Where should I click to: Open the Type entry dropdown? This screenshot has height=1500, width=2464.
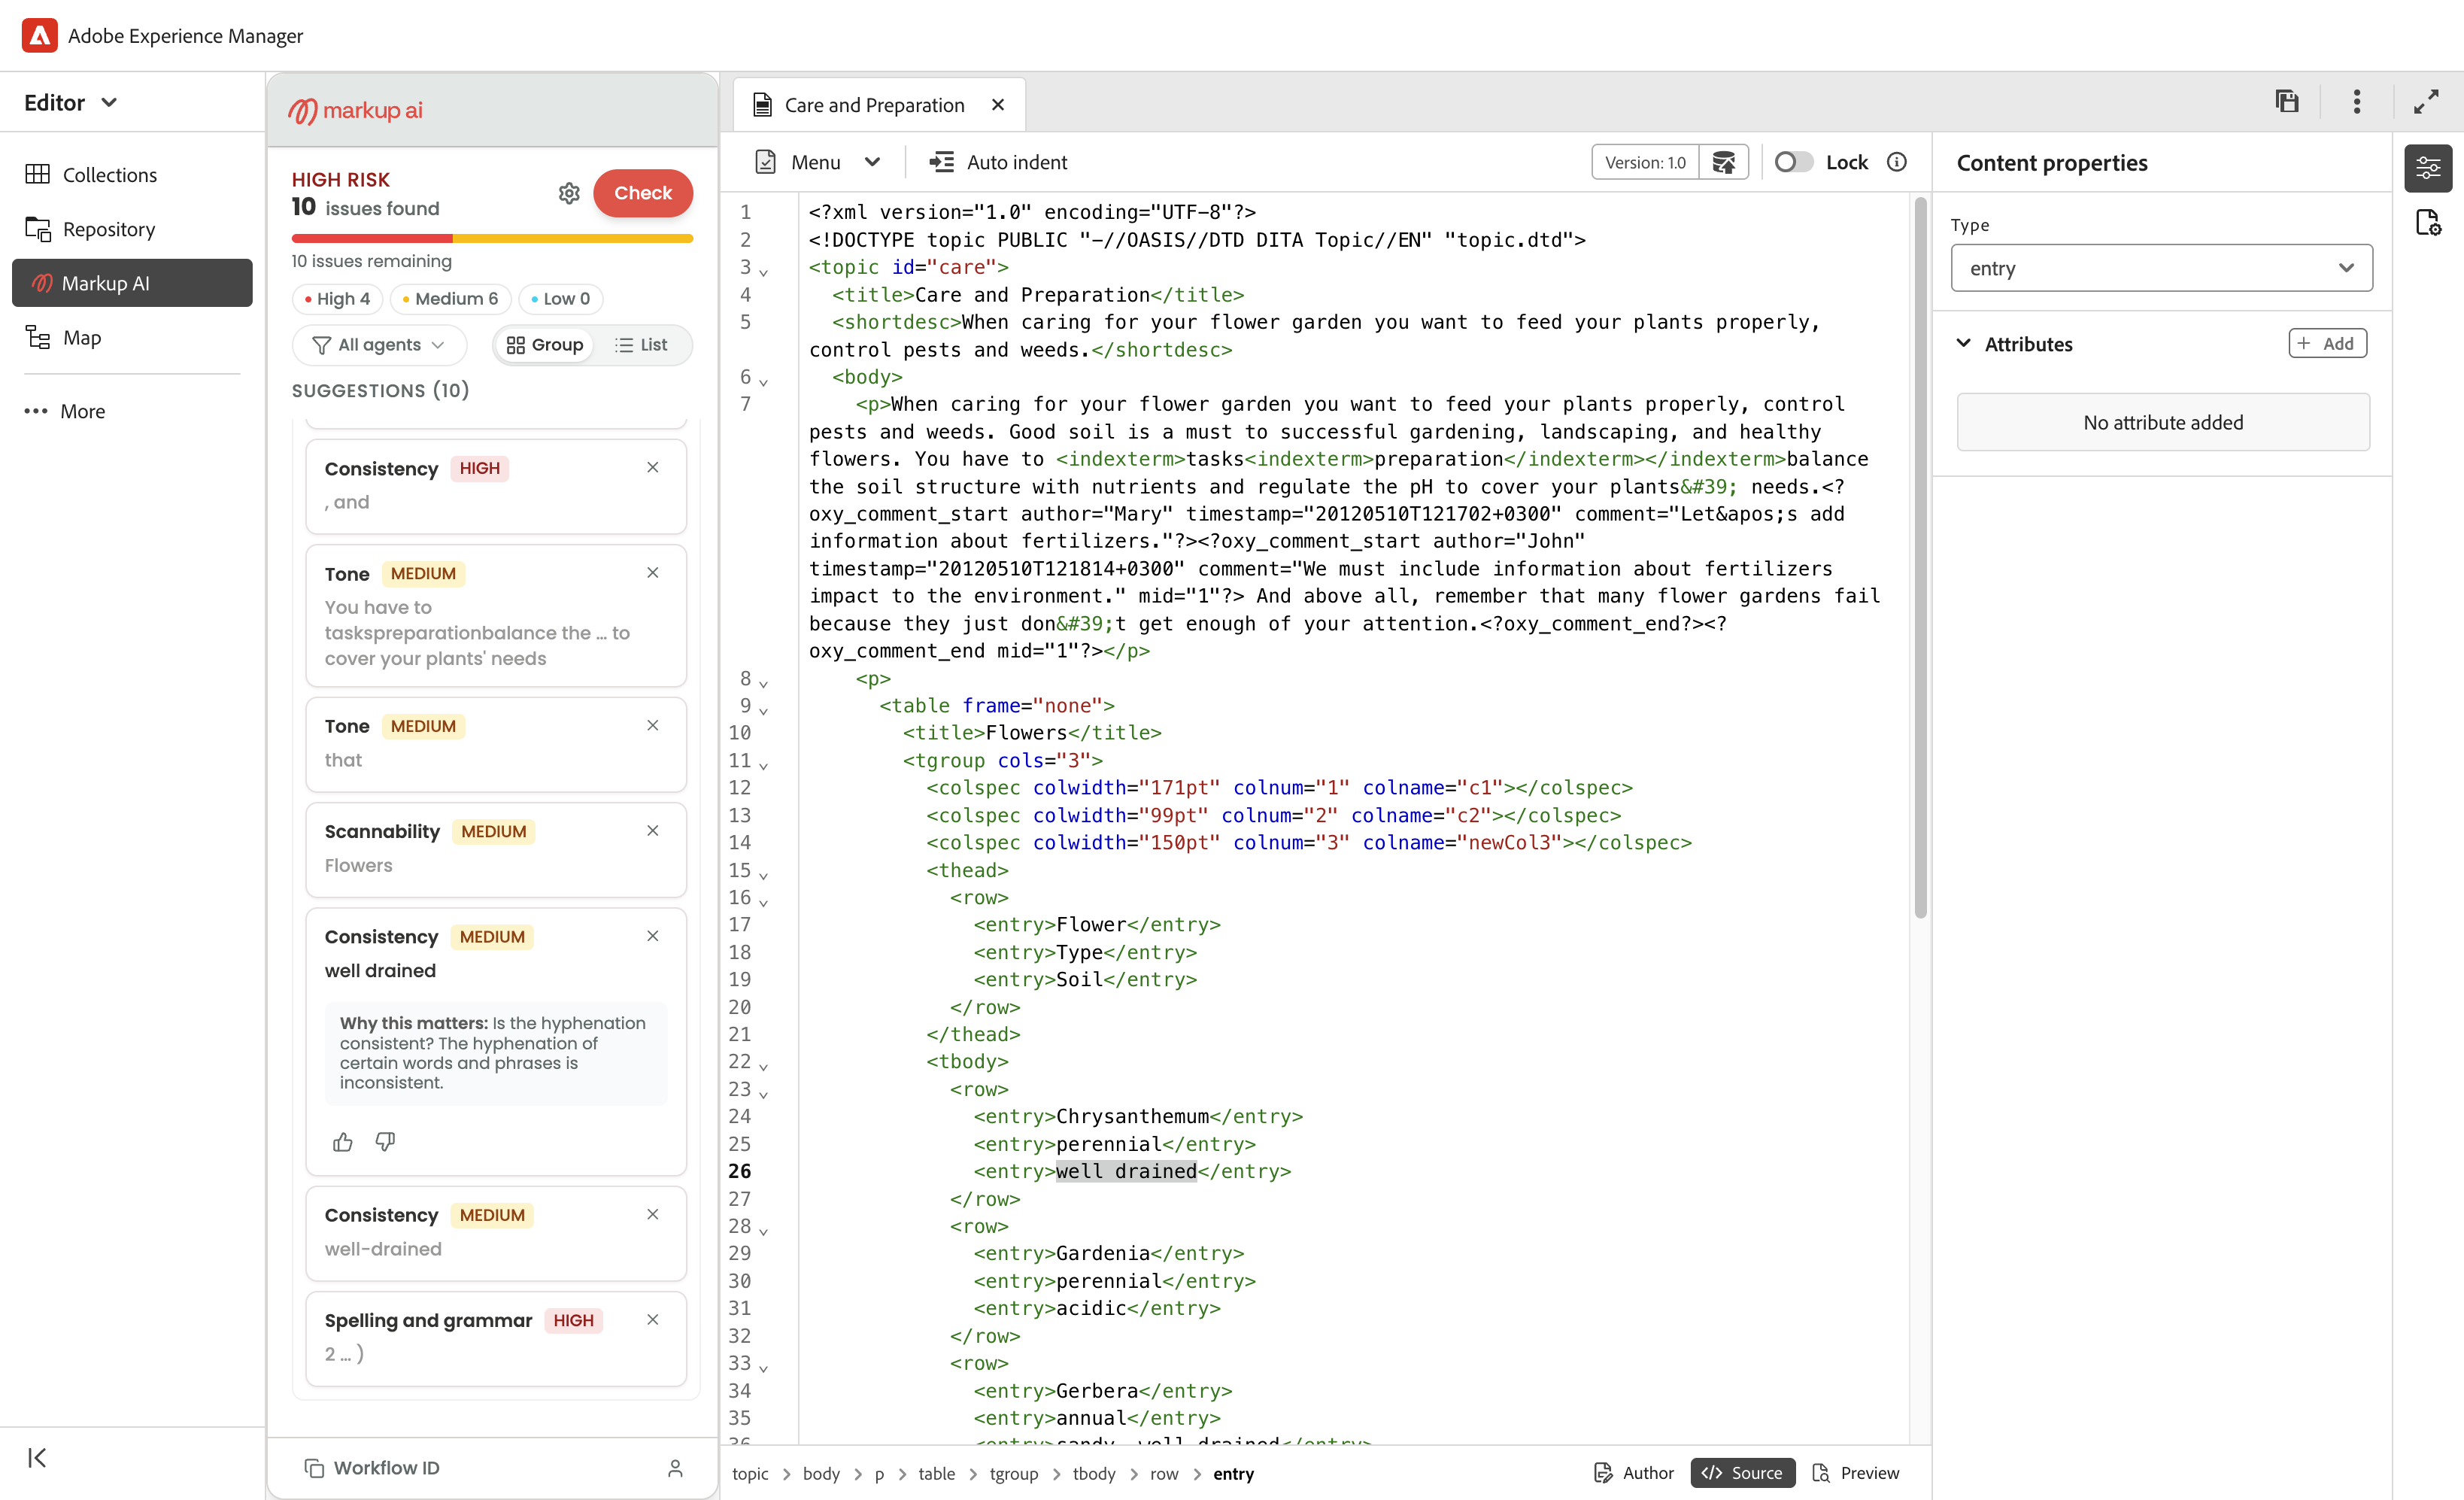coord(2161,268)
